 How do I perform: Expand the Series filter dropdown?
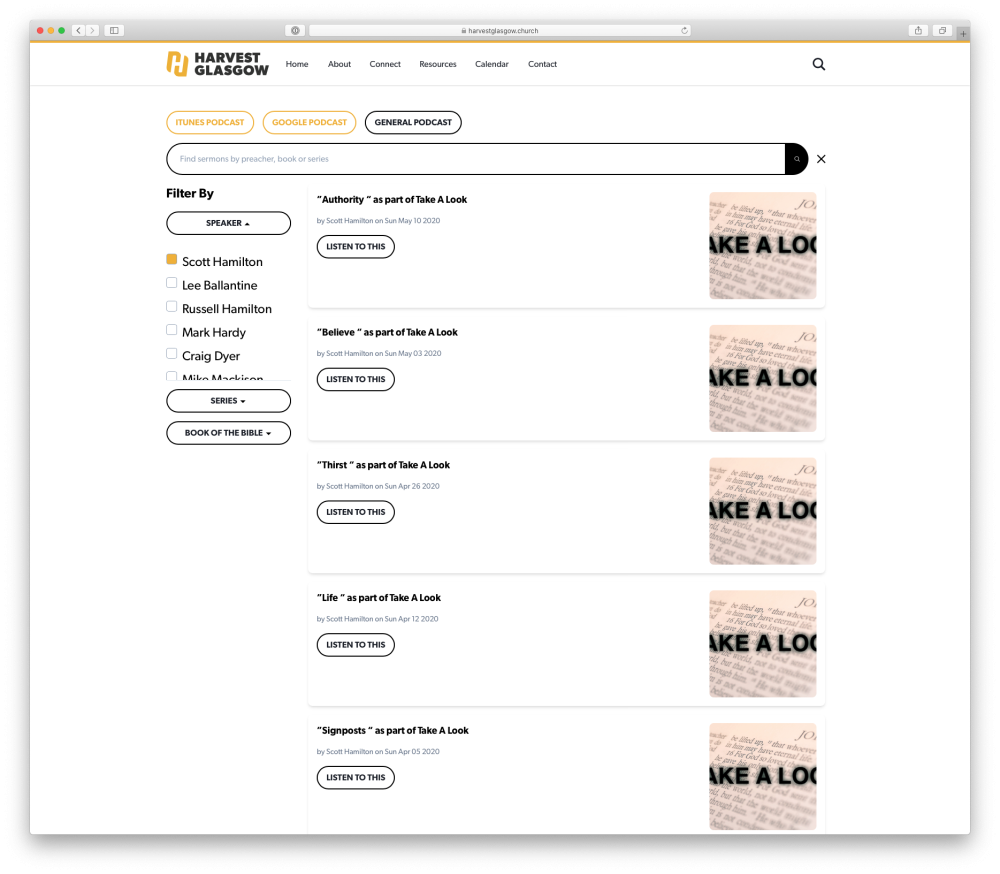pos(228,400)
